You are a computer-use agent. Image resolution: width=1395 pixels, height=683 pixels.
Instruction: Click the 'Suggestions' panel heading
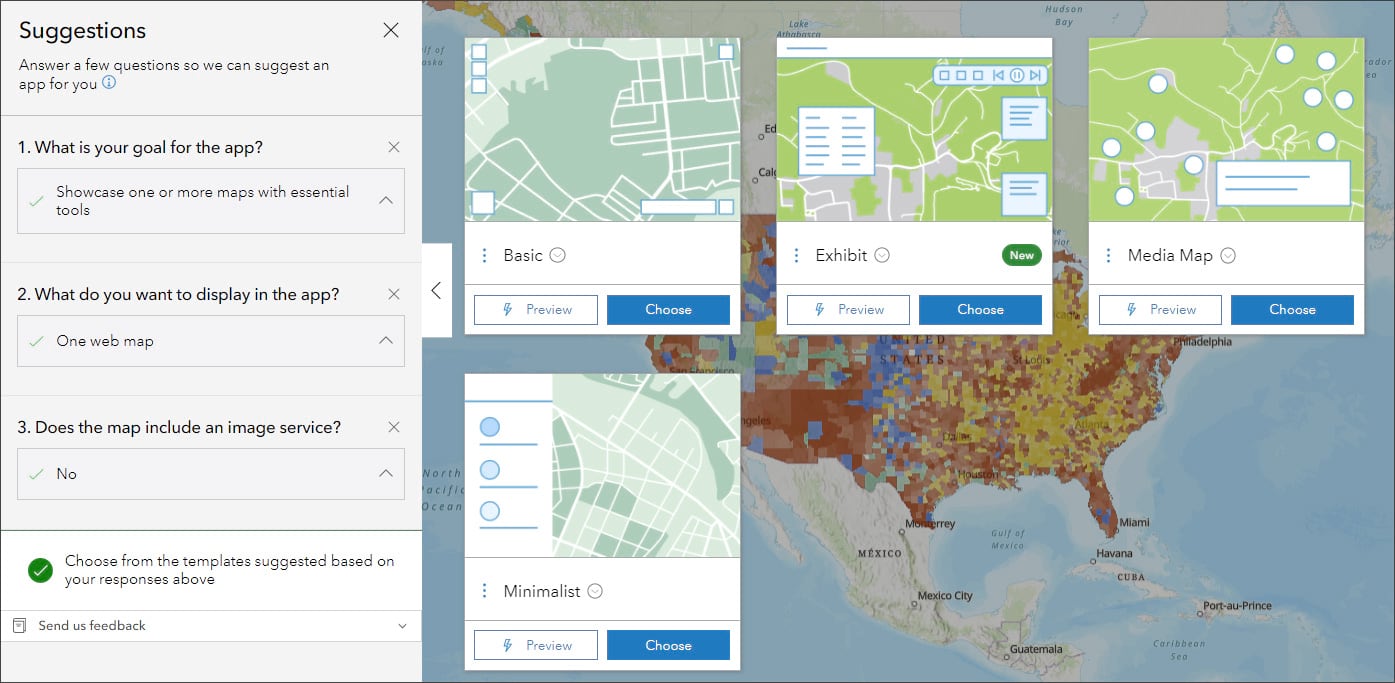pos(82,31)
